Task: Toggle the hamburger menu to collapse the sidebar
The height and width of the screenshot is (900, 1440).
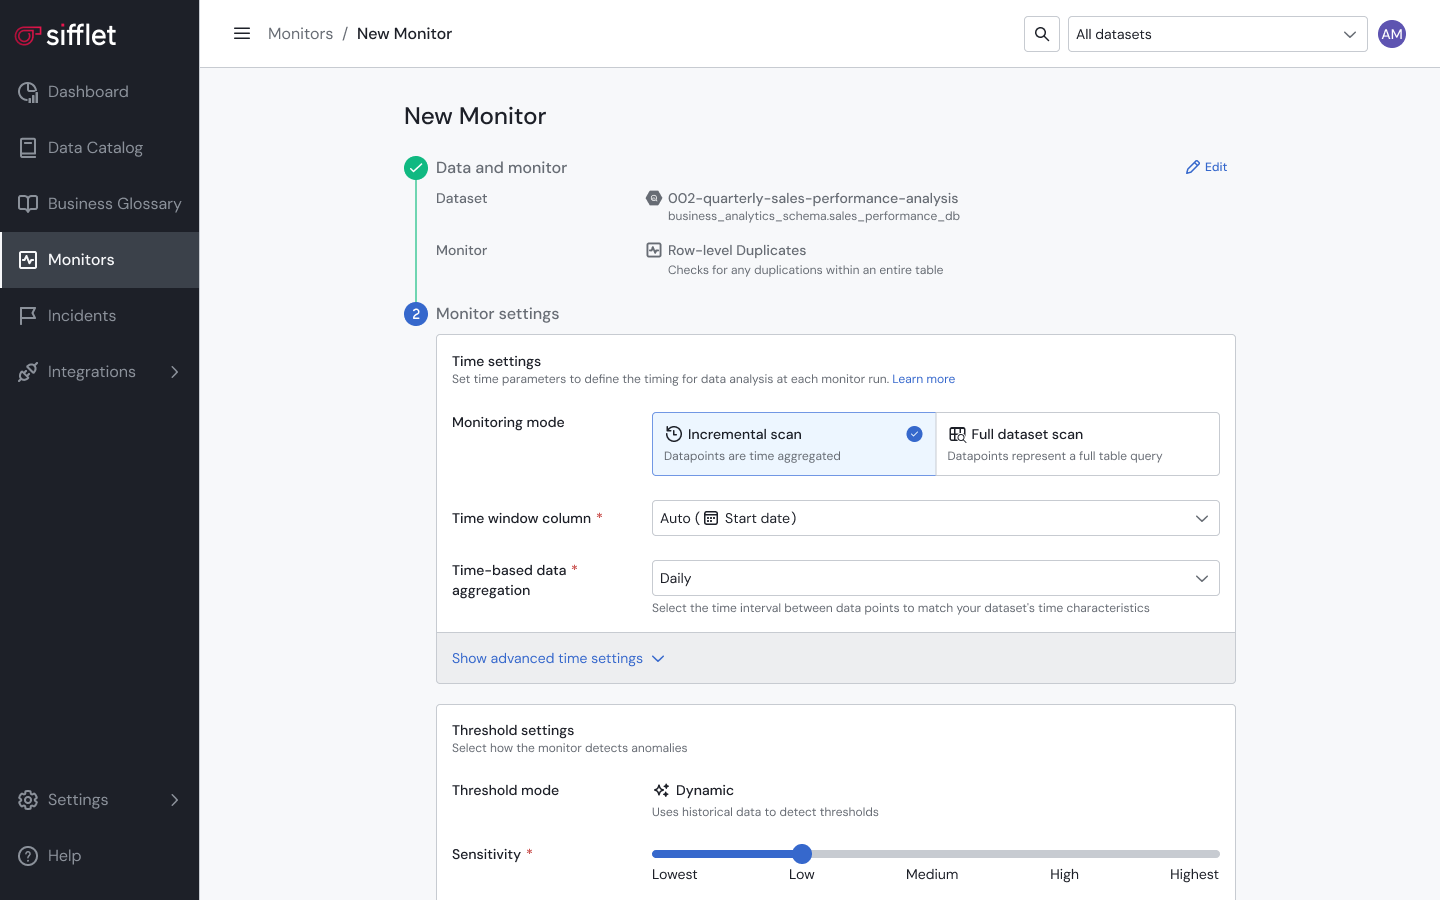Action: [x=242, y=34]
